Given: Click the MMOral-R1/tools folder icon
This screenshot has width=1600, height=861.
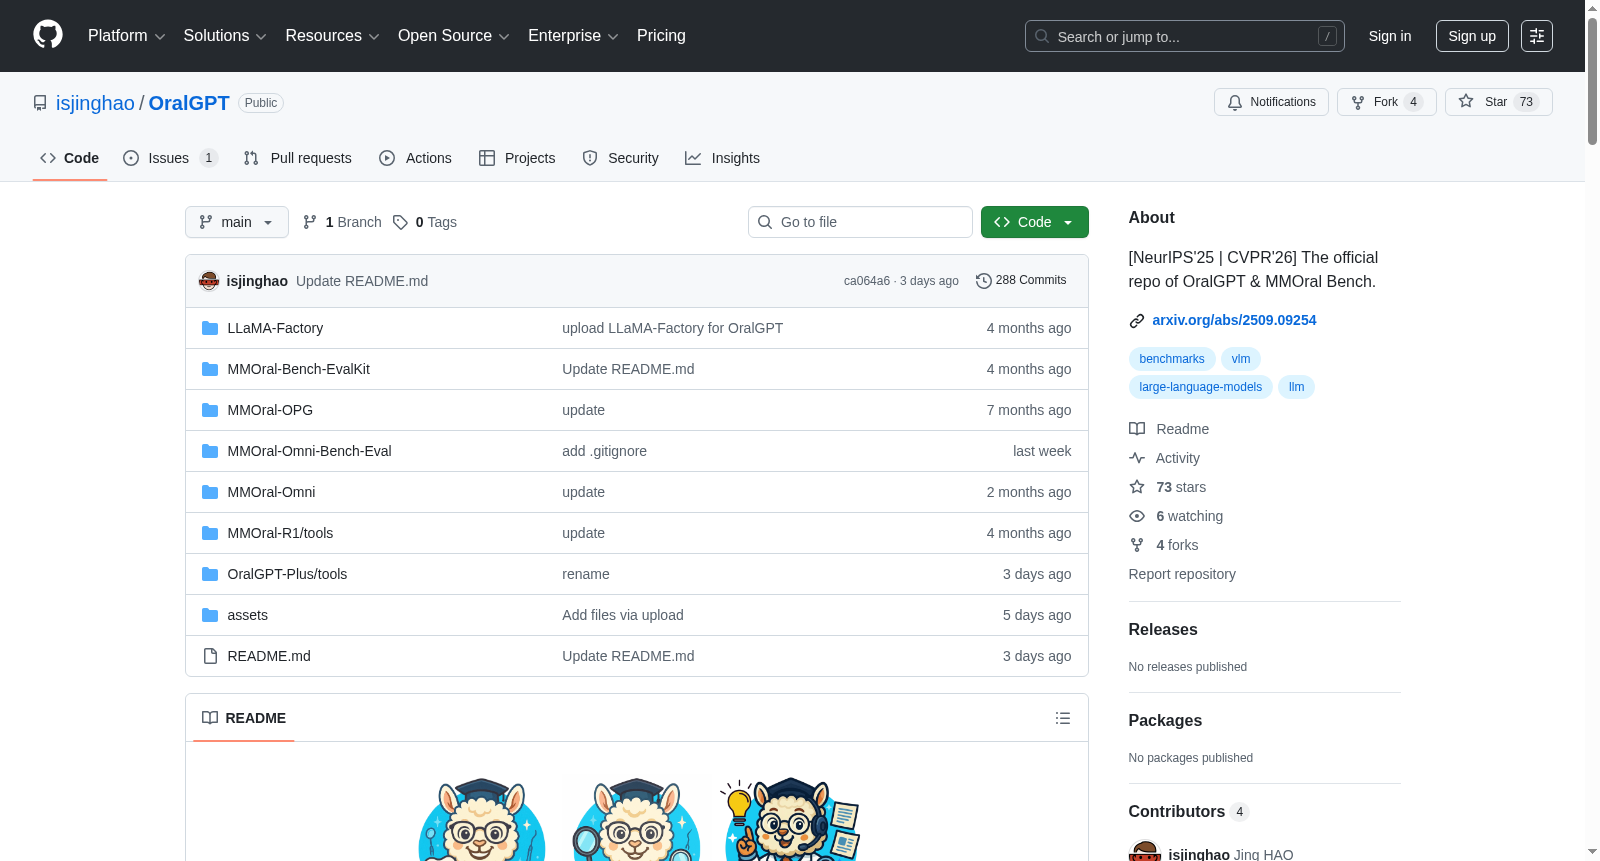Looking at the screenshot, I should click(x=210, y=533).
